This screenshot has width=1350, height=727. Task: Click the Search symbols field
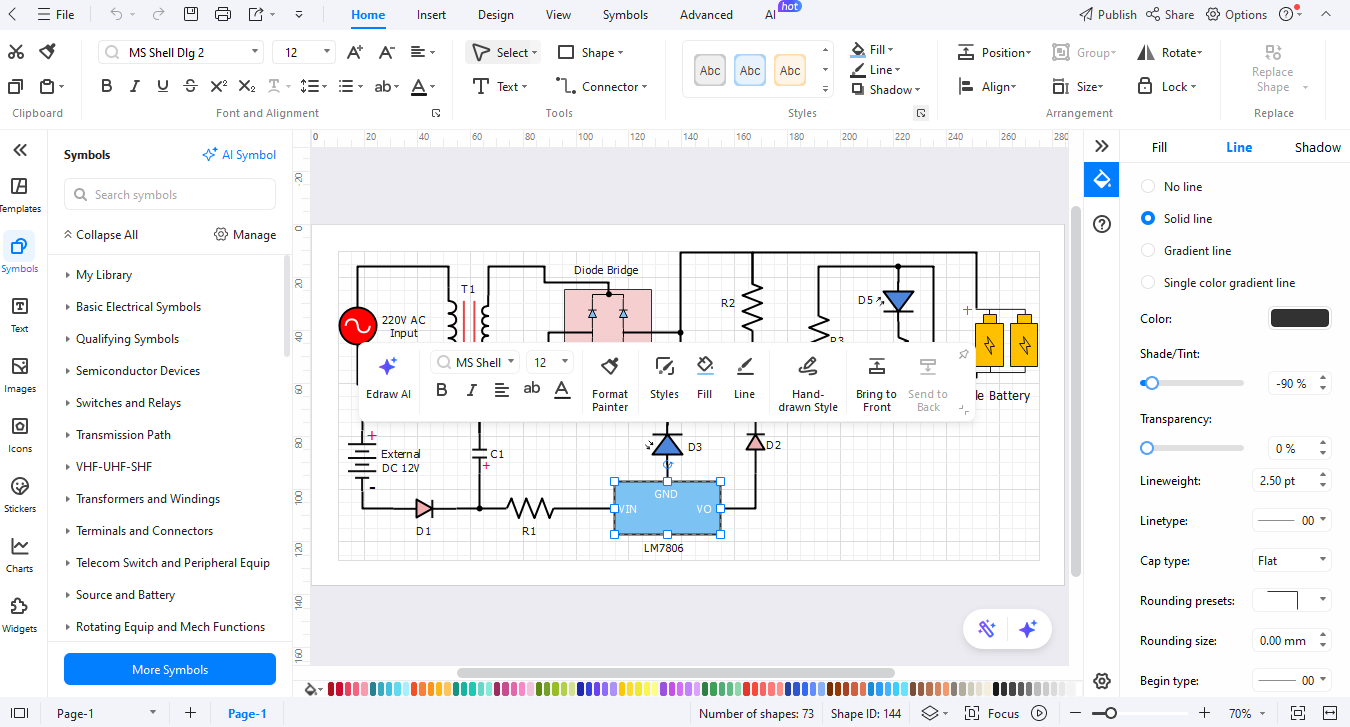point(170,195)
